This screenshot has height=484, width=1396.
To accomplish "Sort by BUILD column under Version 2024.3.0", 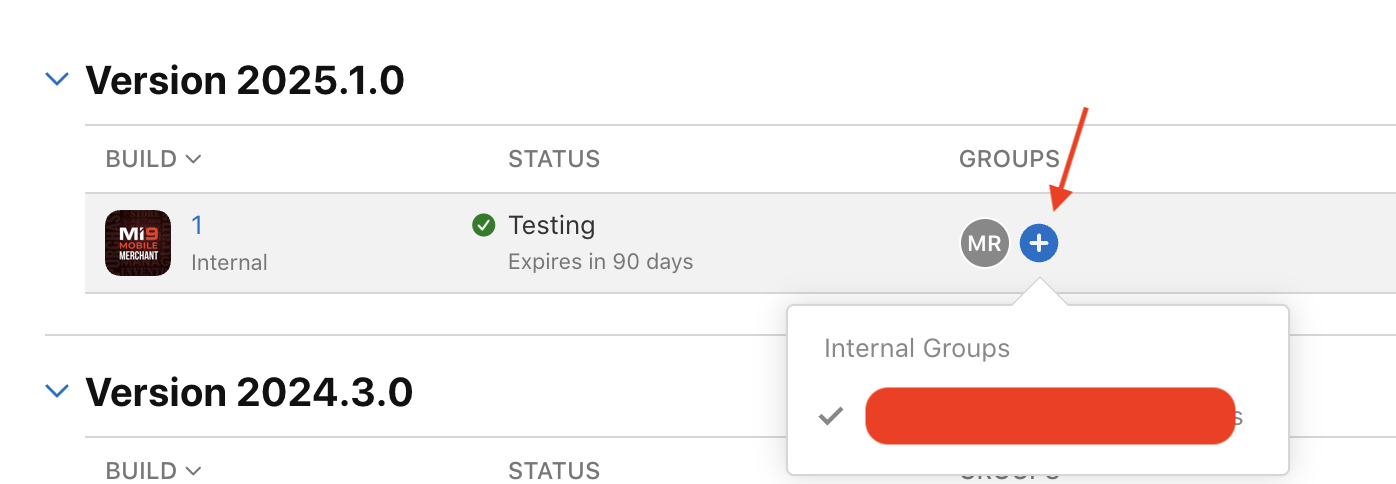I will point(153,470).
